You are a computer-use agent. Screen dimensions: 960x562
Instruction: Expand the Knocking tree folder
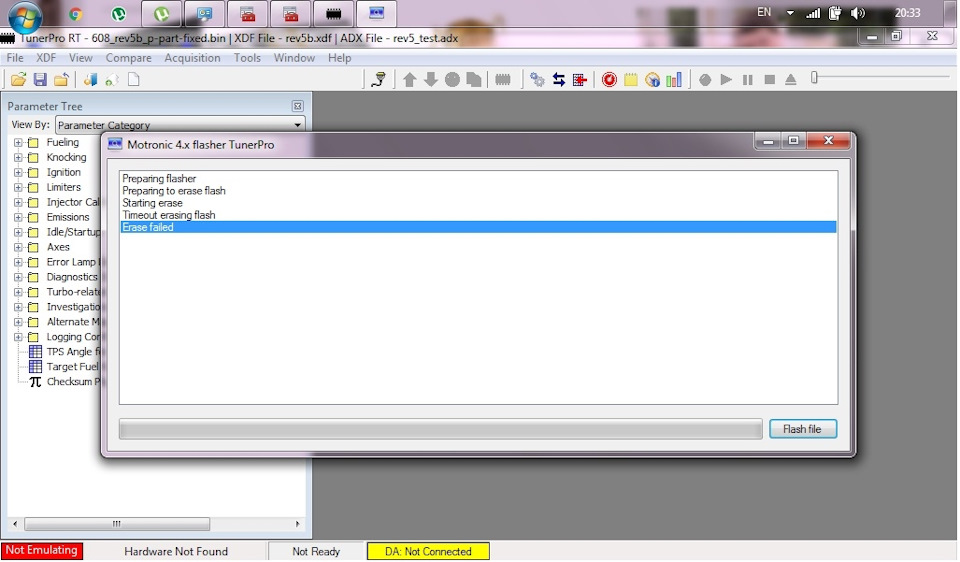tap(18, 157)
